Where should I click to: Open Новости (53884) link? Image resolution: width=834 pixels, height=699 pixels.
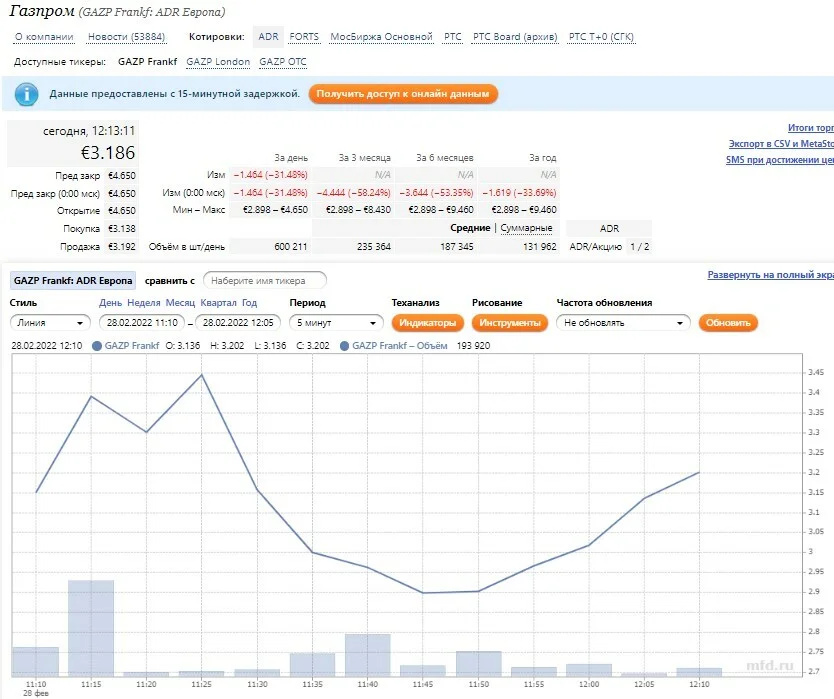point(127,37)
